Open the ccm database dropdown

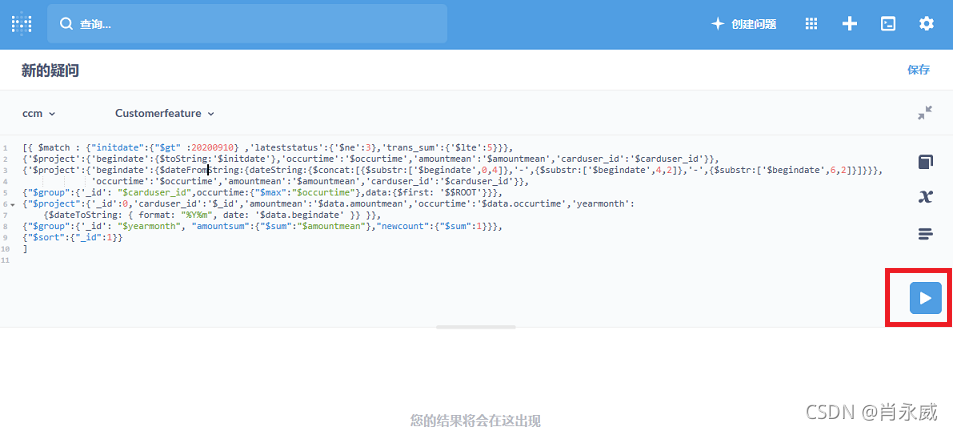coord(39,114)
